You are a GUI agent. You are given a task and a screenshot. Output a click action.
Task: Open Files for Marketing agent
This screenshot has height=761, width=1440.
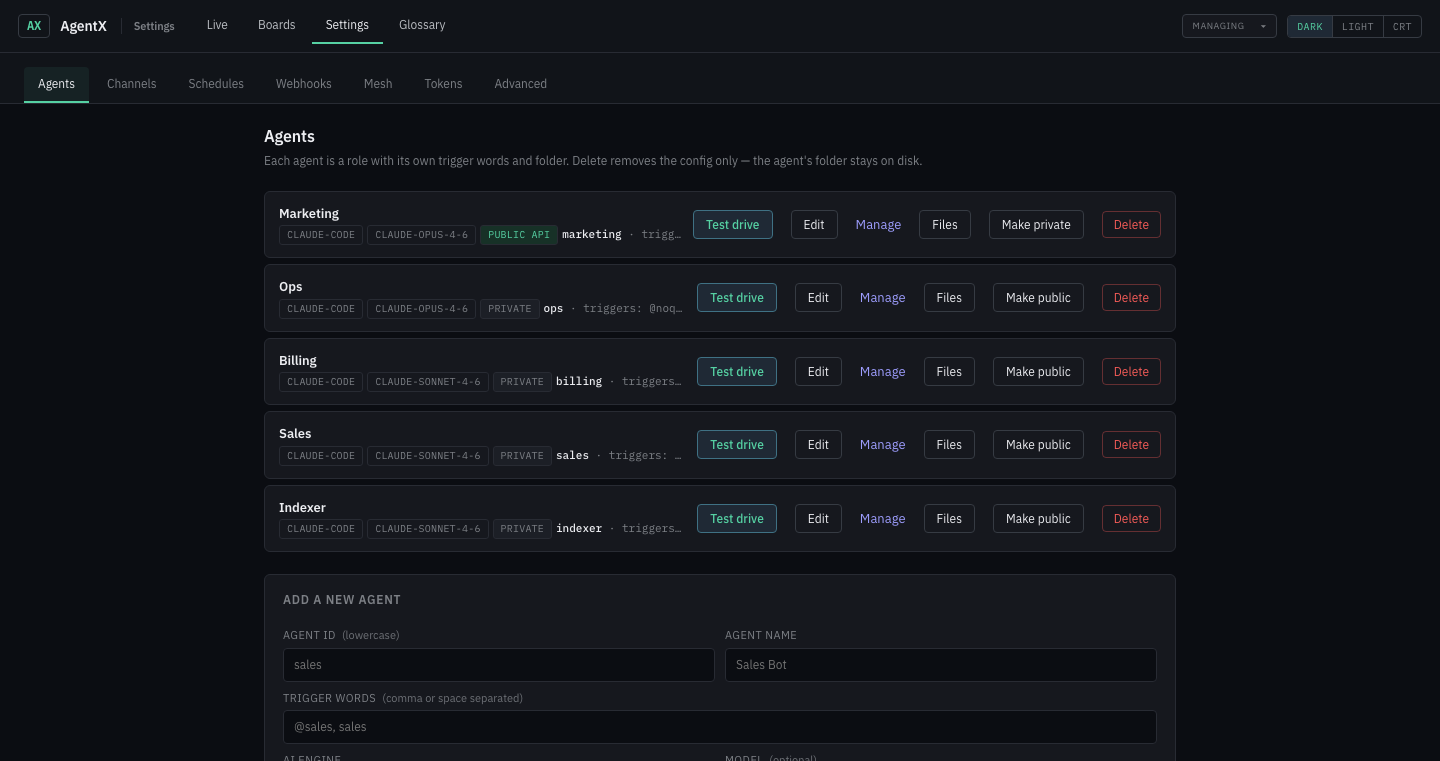pyautogui.click(x=945, y=225)
